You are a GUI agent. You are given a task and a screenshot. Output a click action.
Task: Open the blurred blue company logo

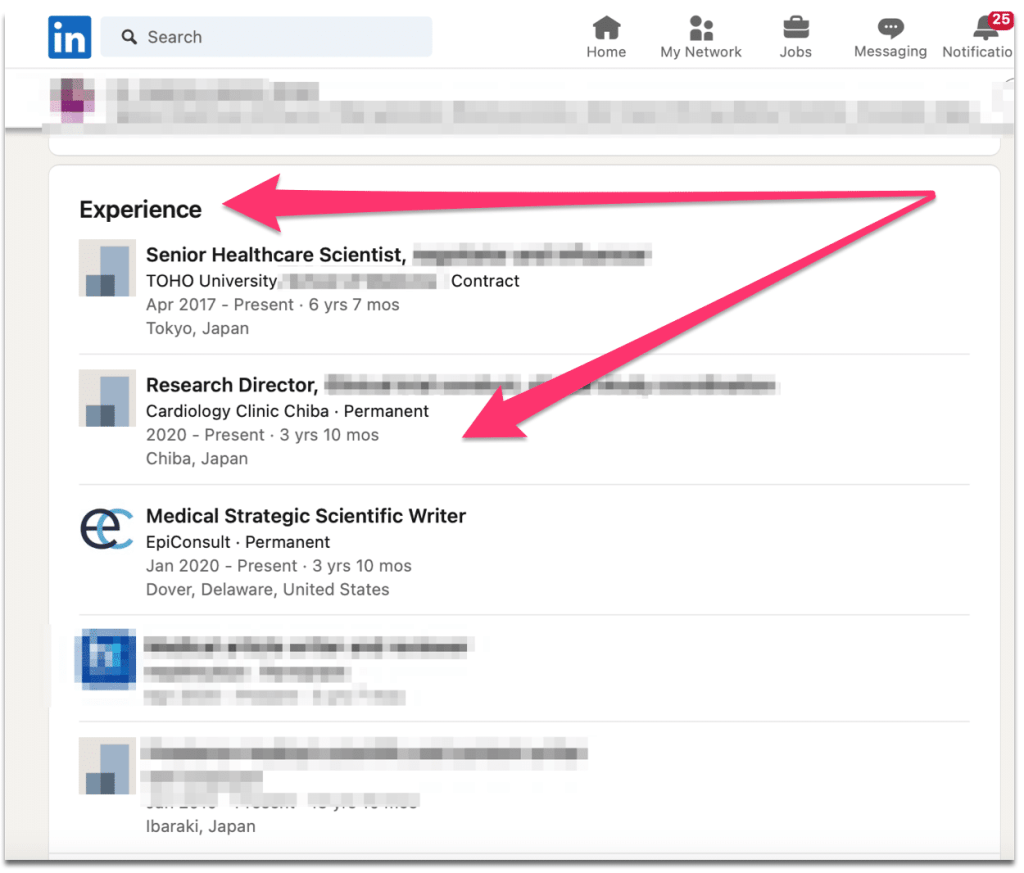(x=106, y=659)
